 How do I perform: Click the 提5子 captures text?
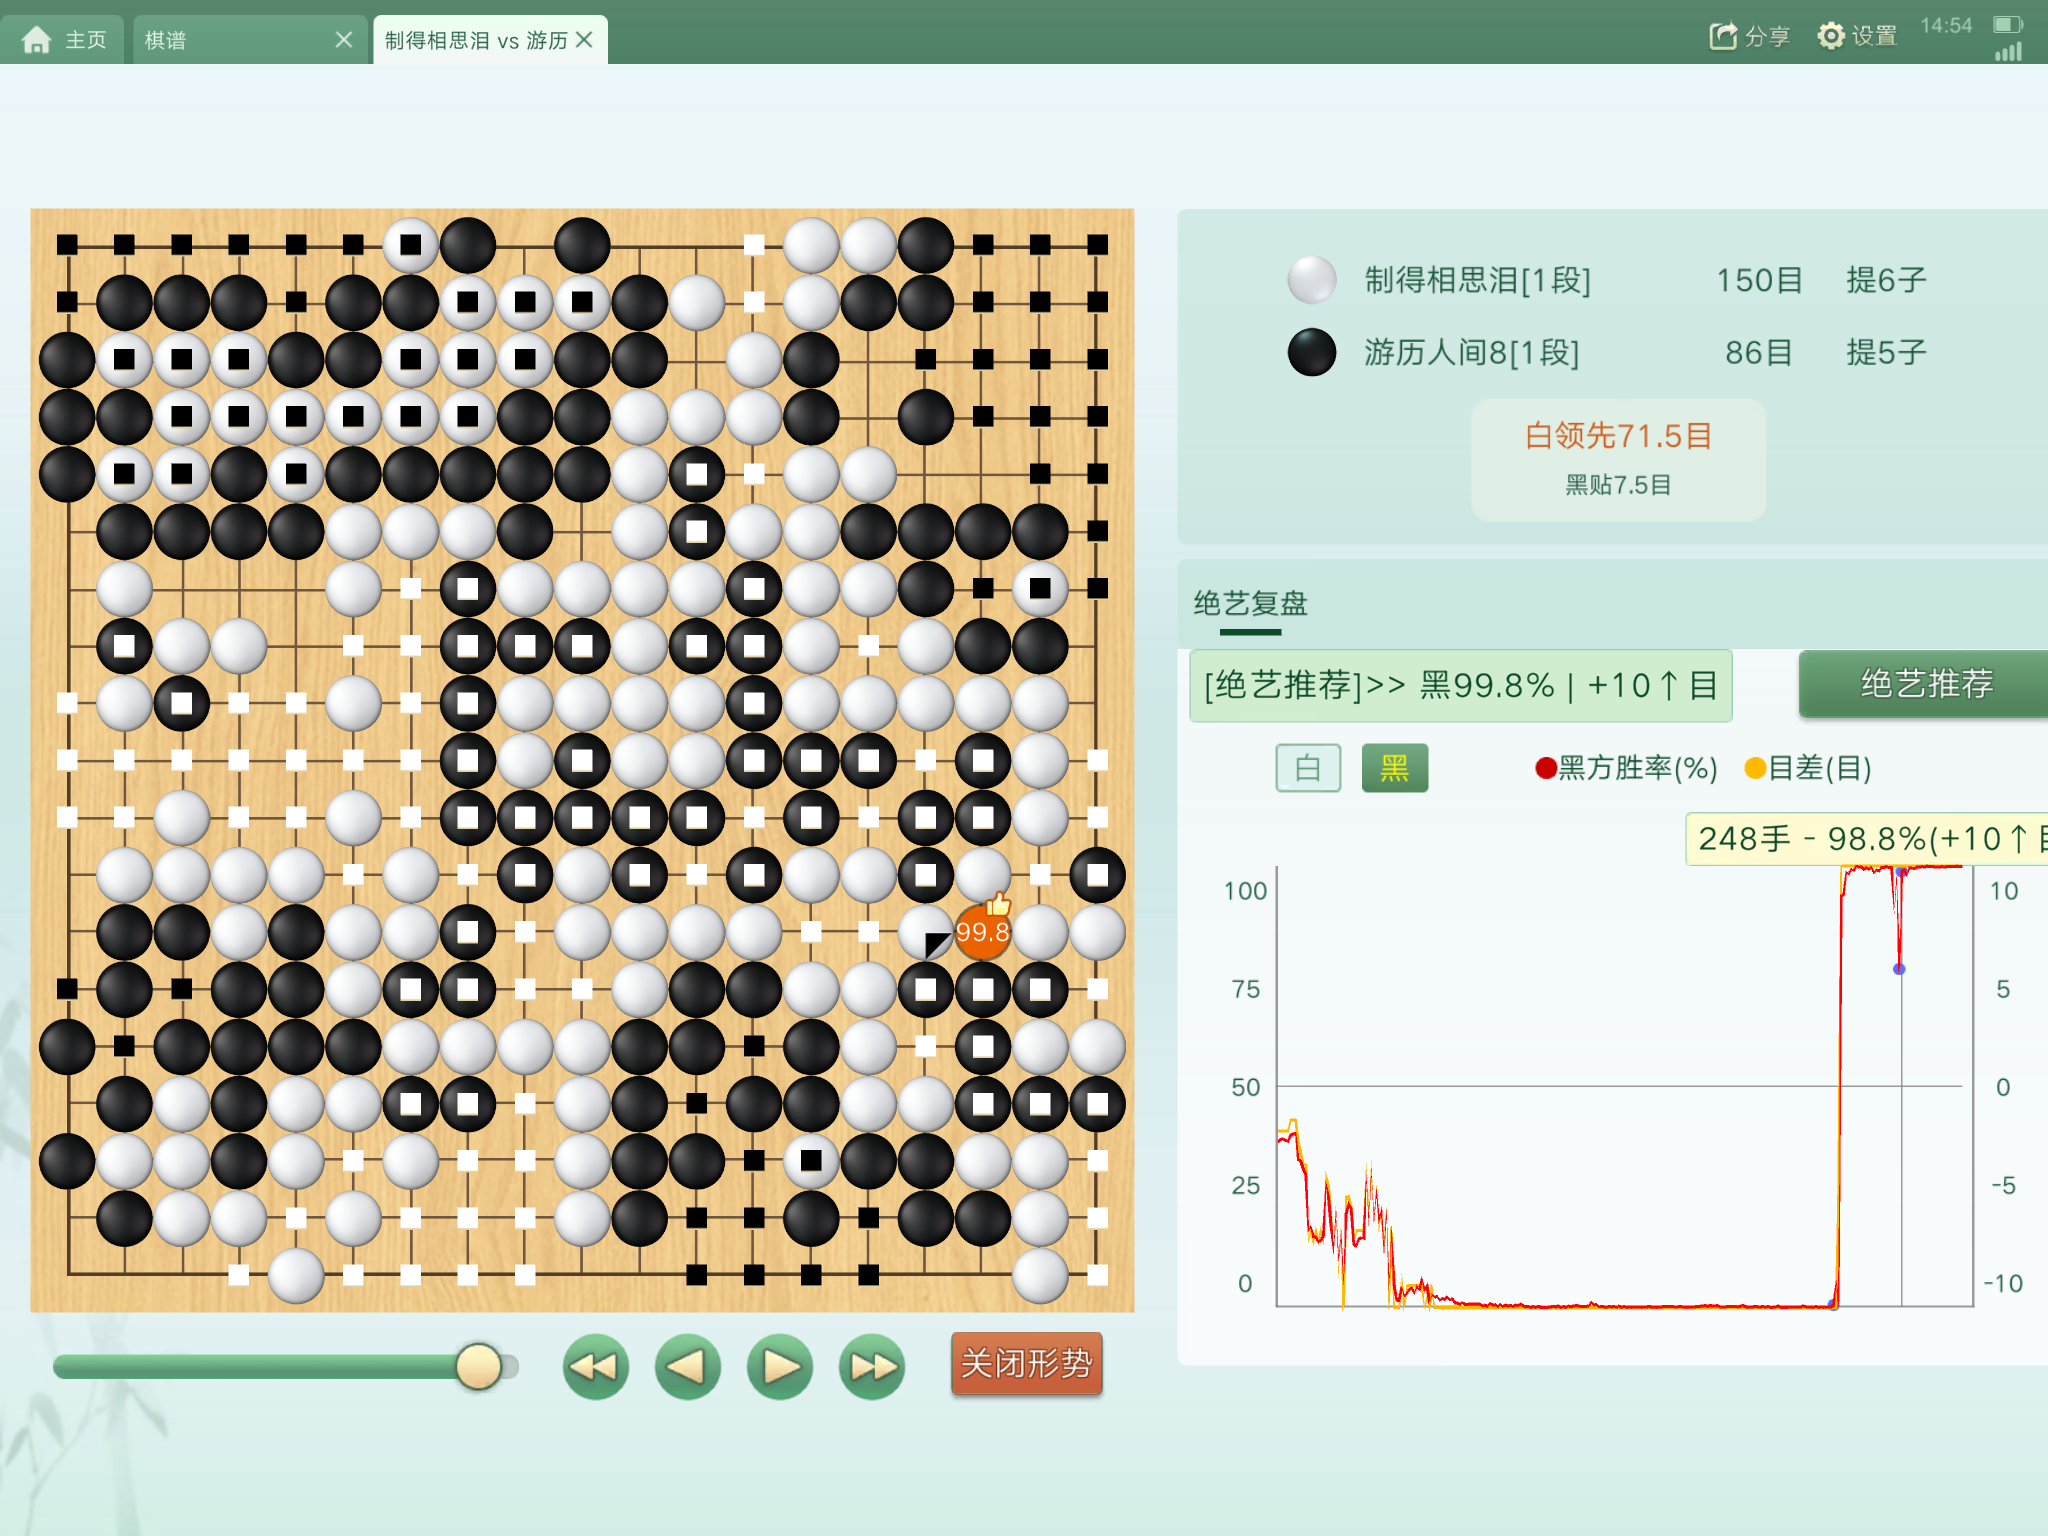tap(1886, 352)
